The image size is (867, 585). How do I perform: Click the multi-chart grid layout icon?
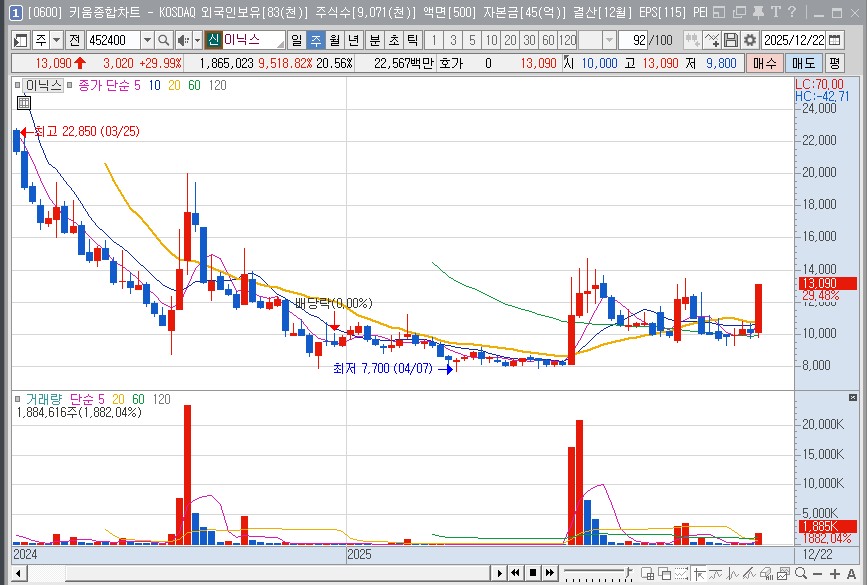pos(647,573)
